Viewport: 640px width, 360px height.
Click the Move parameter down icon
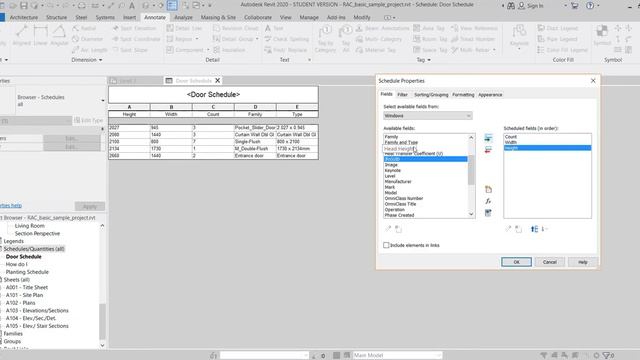click(x=544, y=229)
